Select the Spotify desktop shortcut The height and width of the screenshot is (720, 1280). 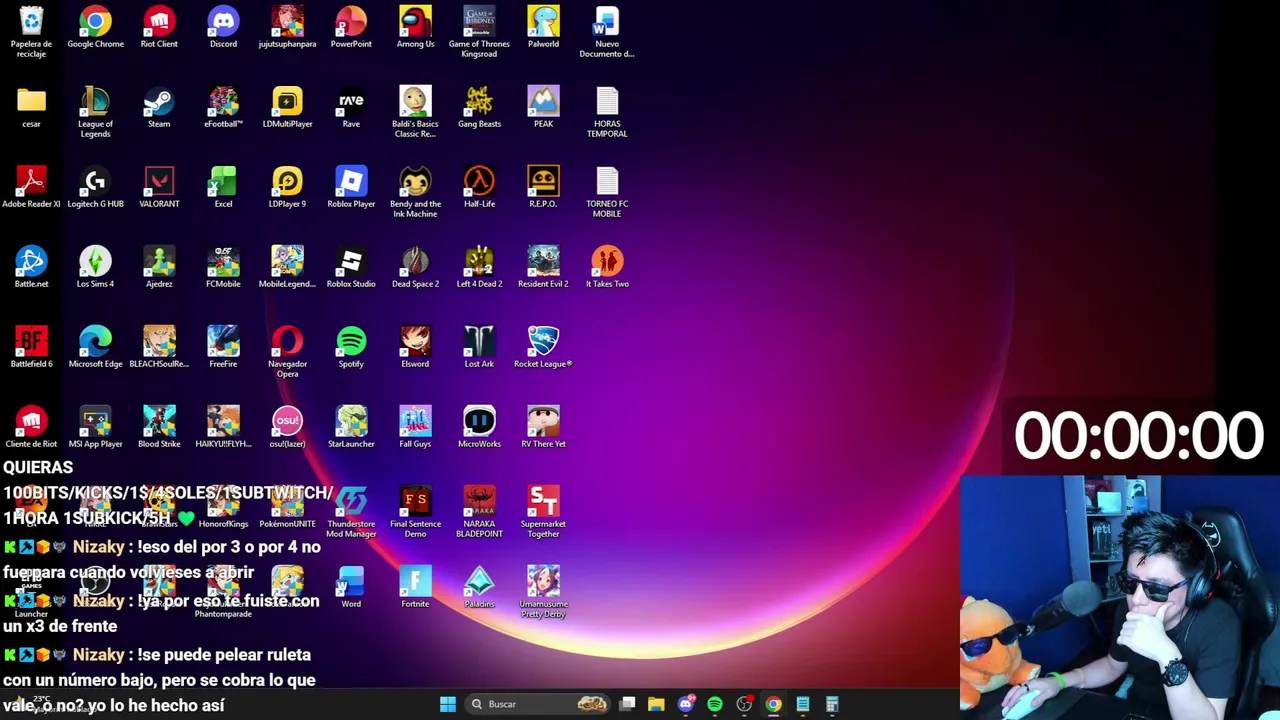click(x=351, y=348)
